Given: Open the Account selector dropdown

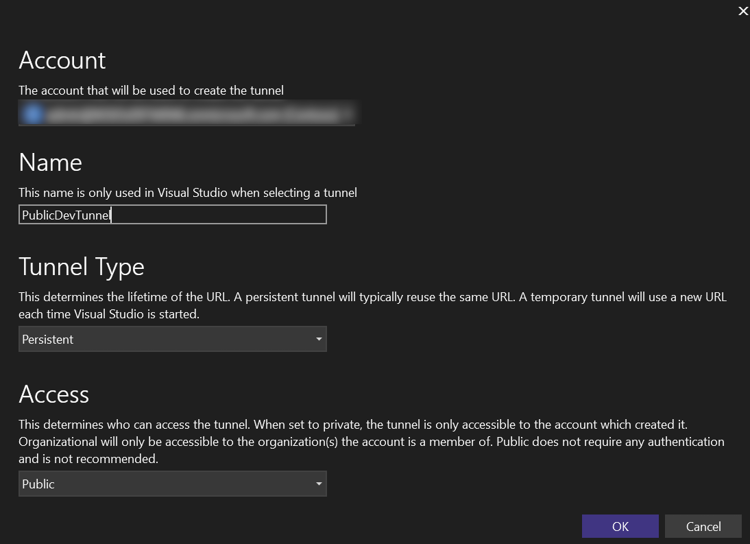Looking at the screenshot, I should tap(187, 114).
